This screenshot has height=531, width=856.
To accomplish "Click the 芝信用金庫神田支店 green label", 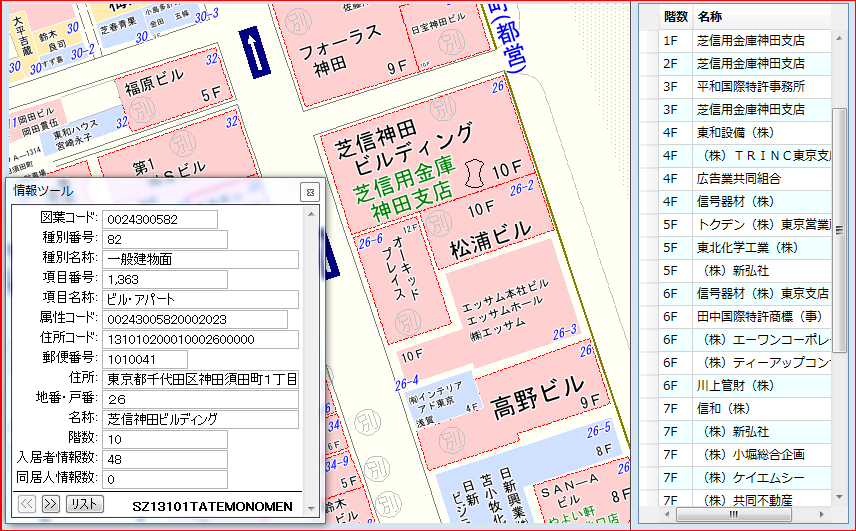I will click(404, 188).
